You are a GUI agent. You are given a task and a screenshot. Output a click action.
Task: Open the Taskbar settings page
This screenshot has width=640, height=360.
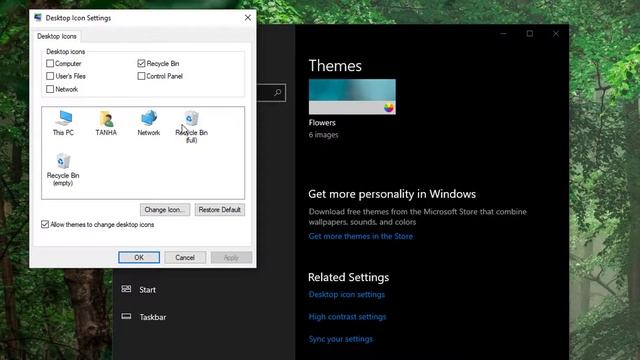coord(153,317)
